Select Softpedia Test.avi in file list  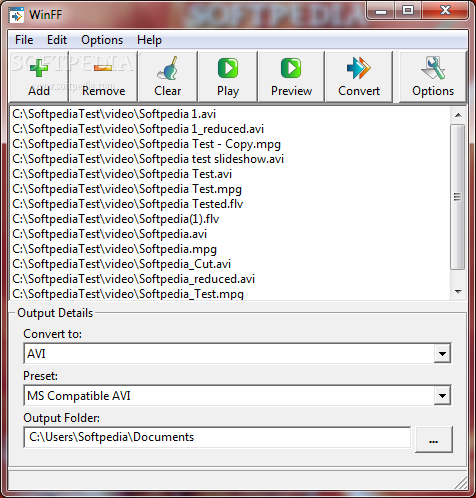click(x=122, y=174)
